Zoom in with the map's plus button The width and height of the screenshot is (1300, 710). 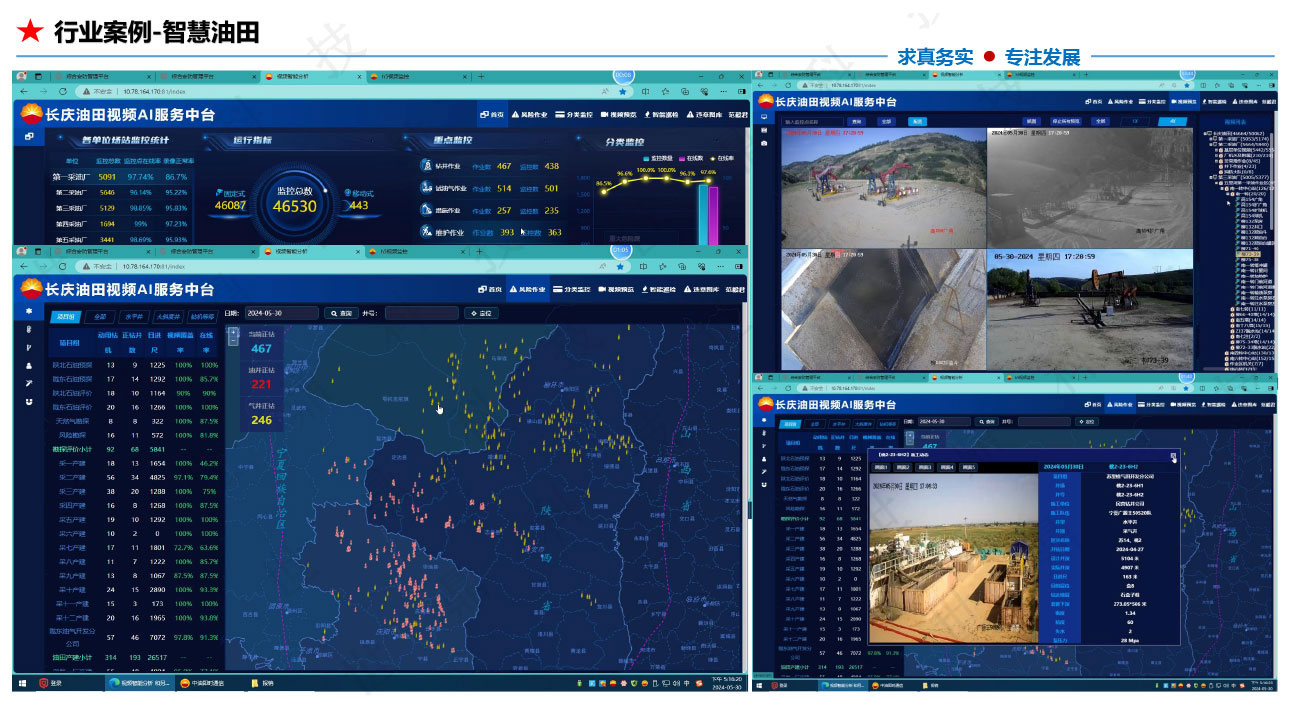pyautogui.click(x=233, y=330)
